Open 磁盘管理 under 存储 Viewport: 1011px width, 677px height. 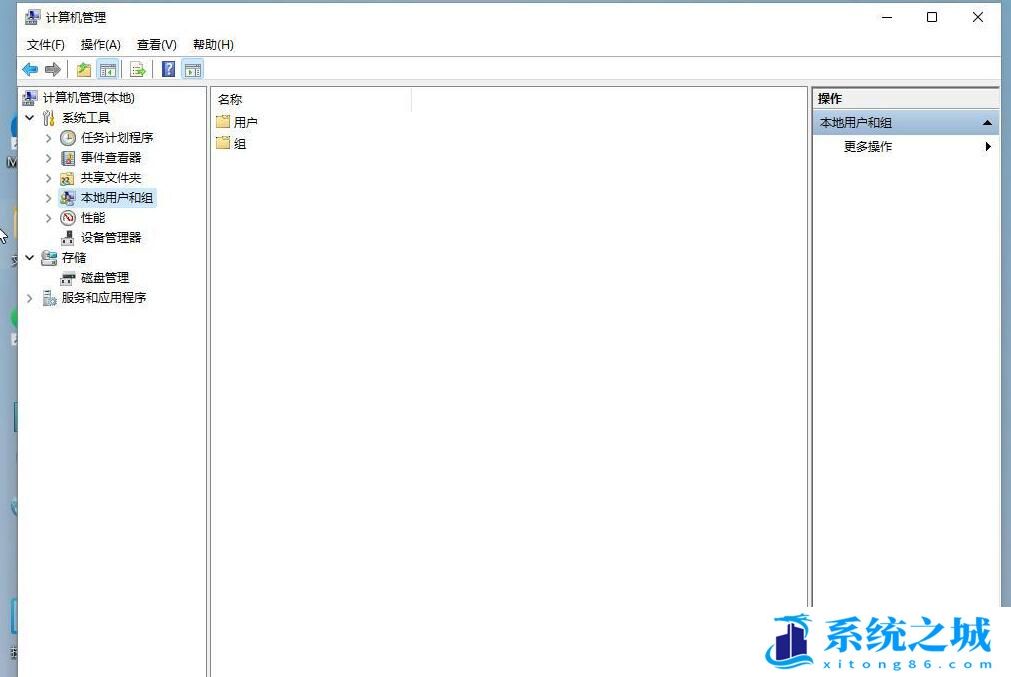105,278
